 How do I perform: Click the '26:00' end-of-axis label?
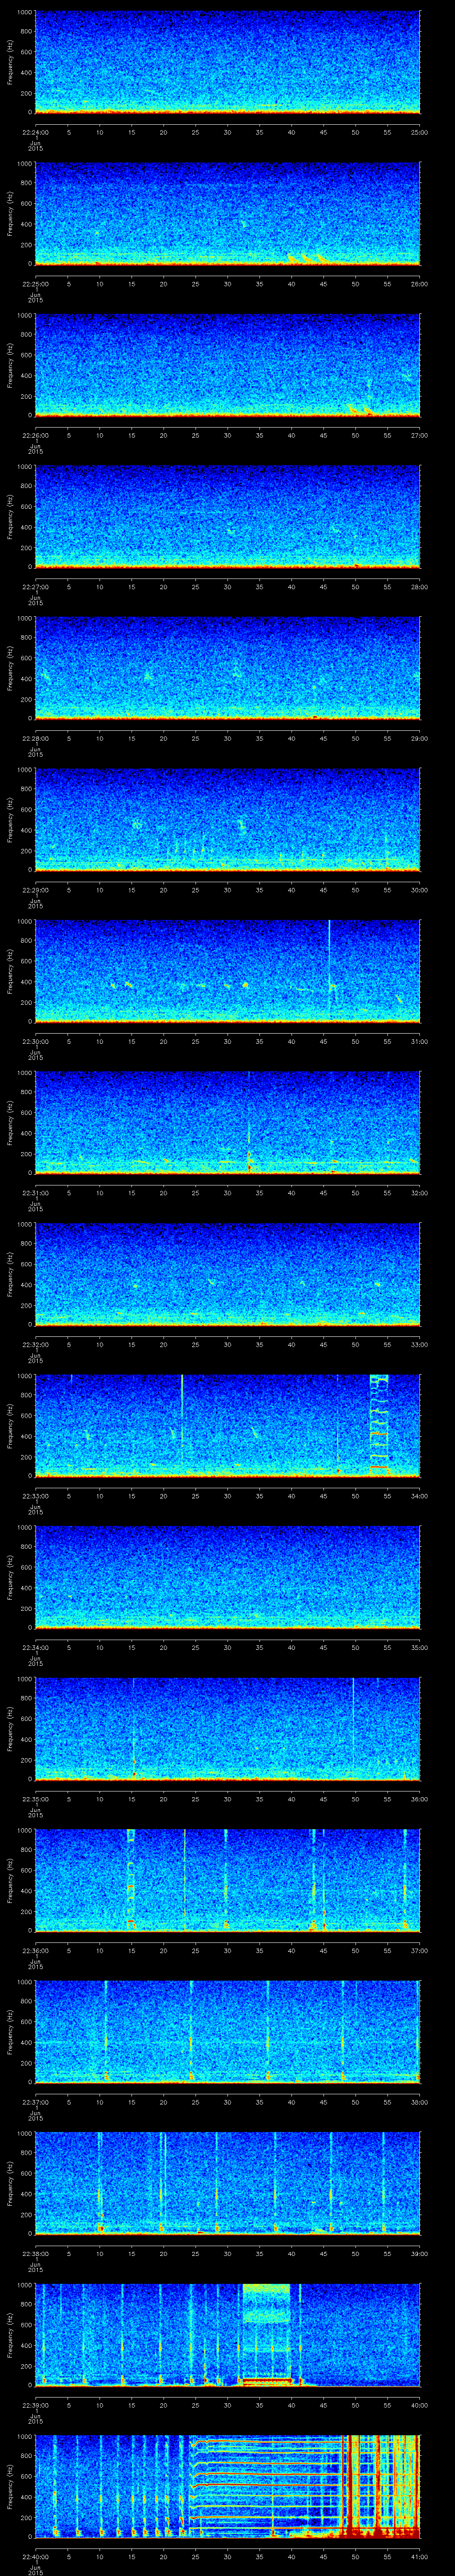pos(420,284)
